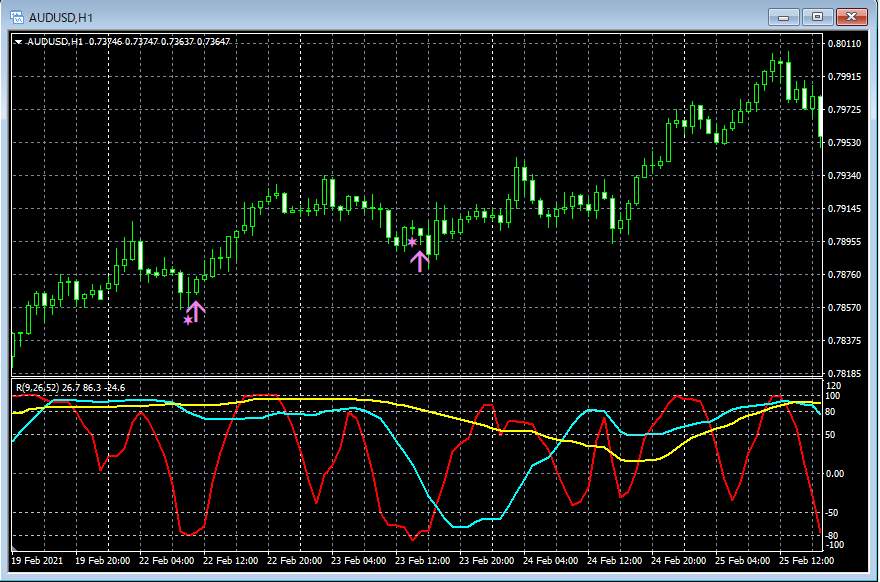Click the 19 Feb 2021 date on time axis

tap(38, 561)
